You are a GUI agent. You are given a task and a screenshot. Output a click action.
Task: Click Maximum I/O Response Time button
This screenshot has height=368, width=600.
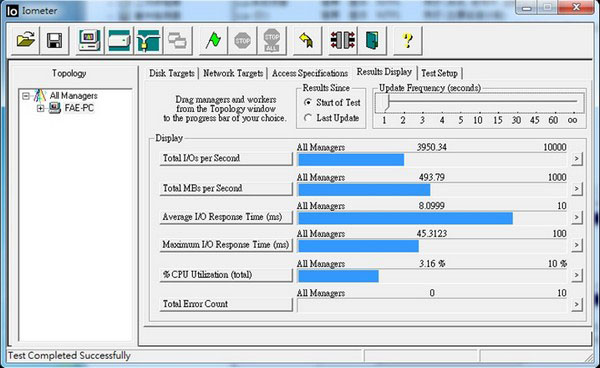point(226,244)
